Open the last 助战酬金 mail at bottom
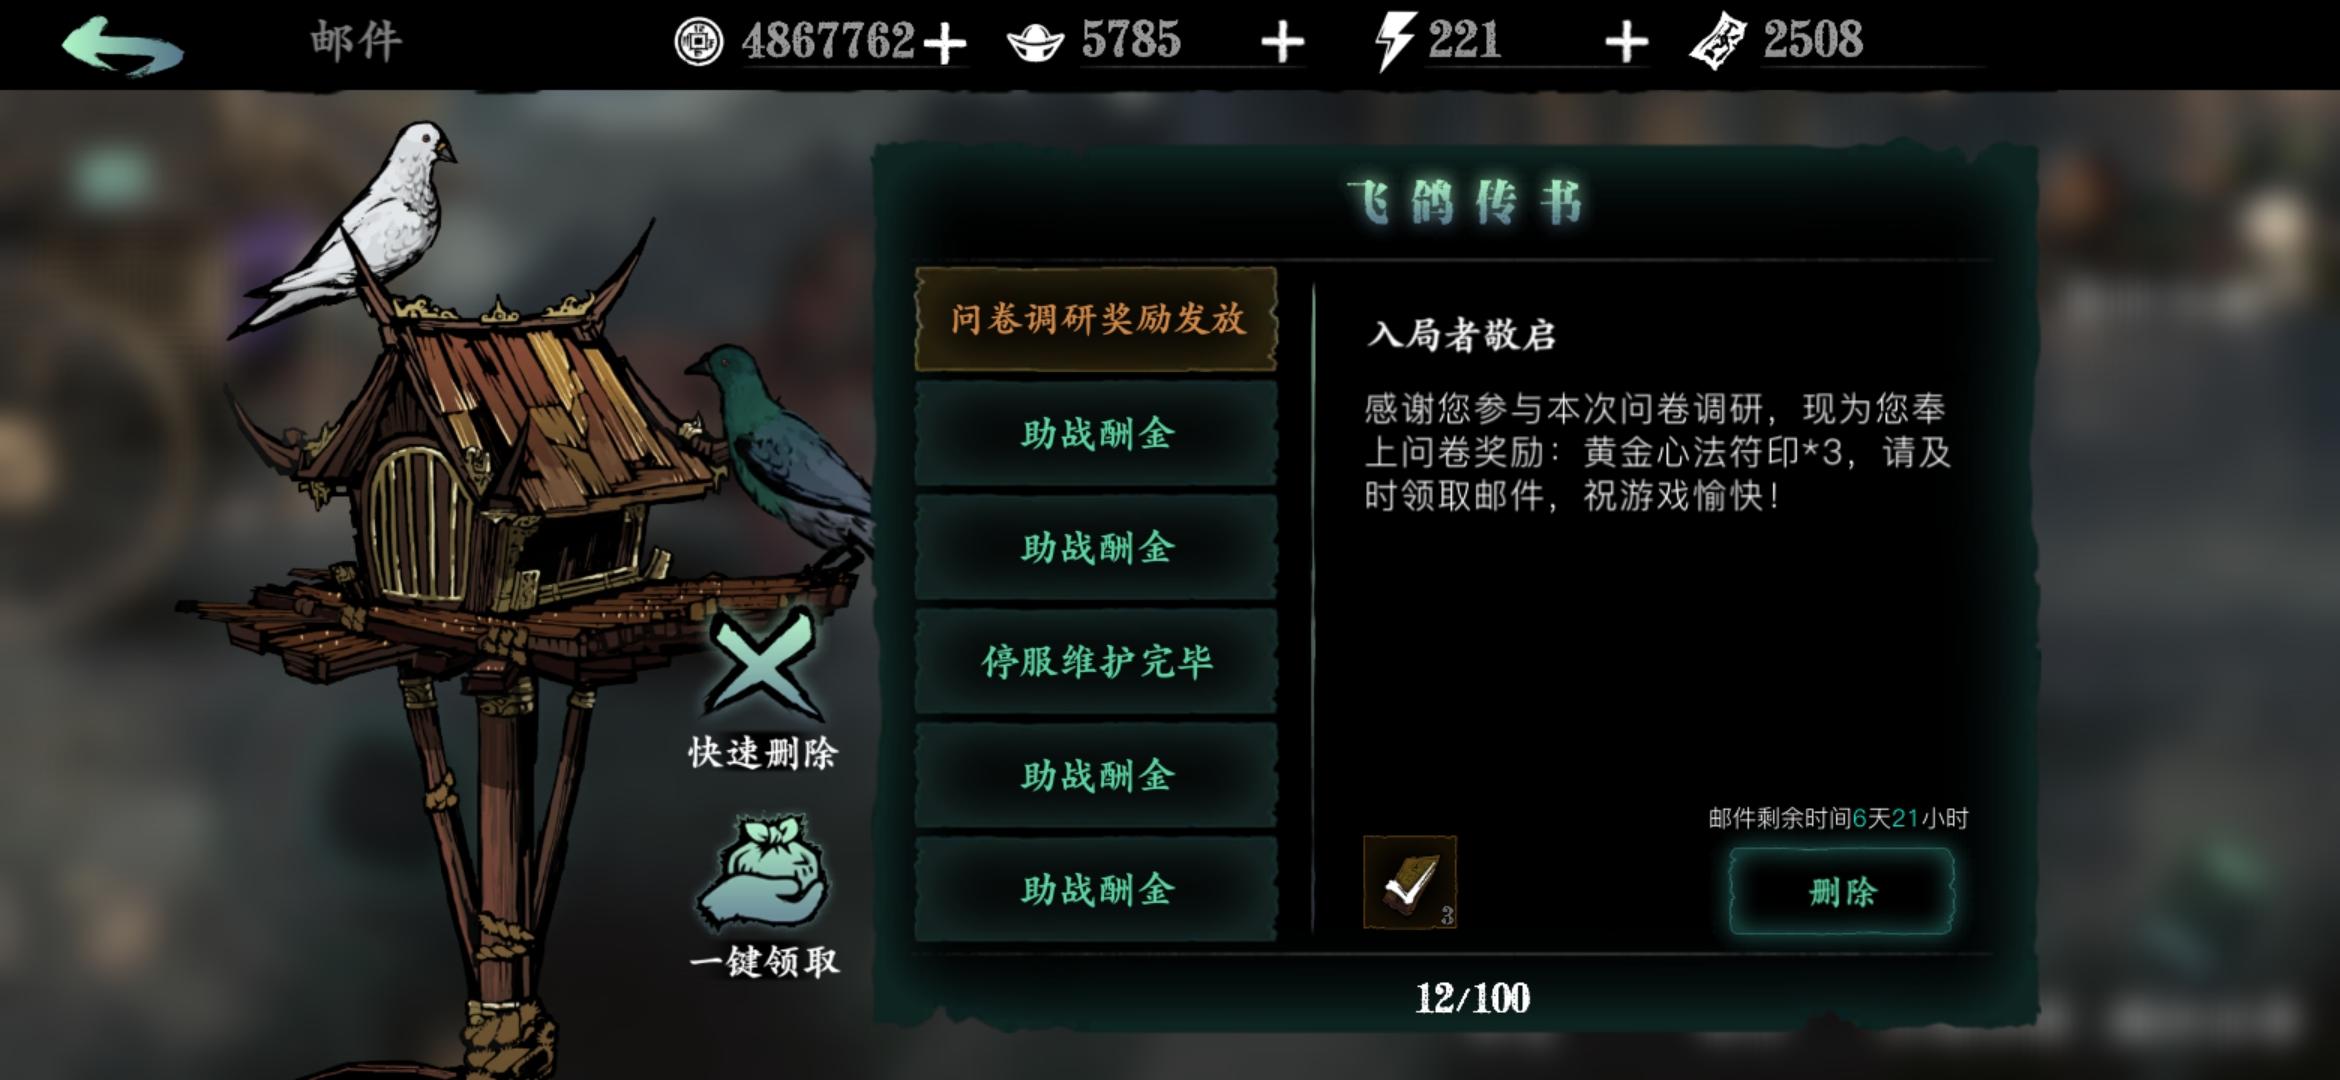 [1096, 889]
